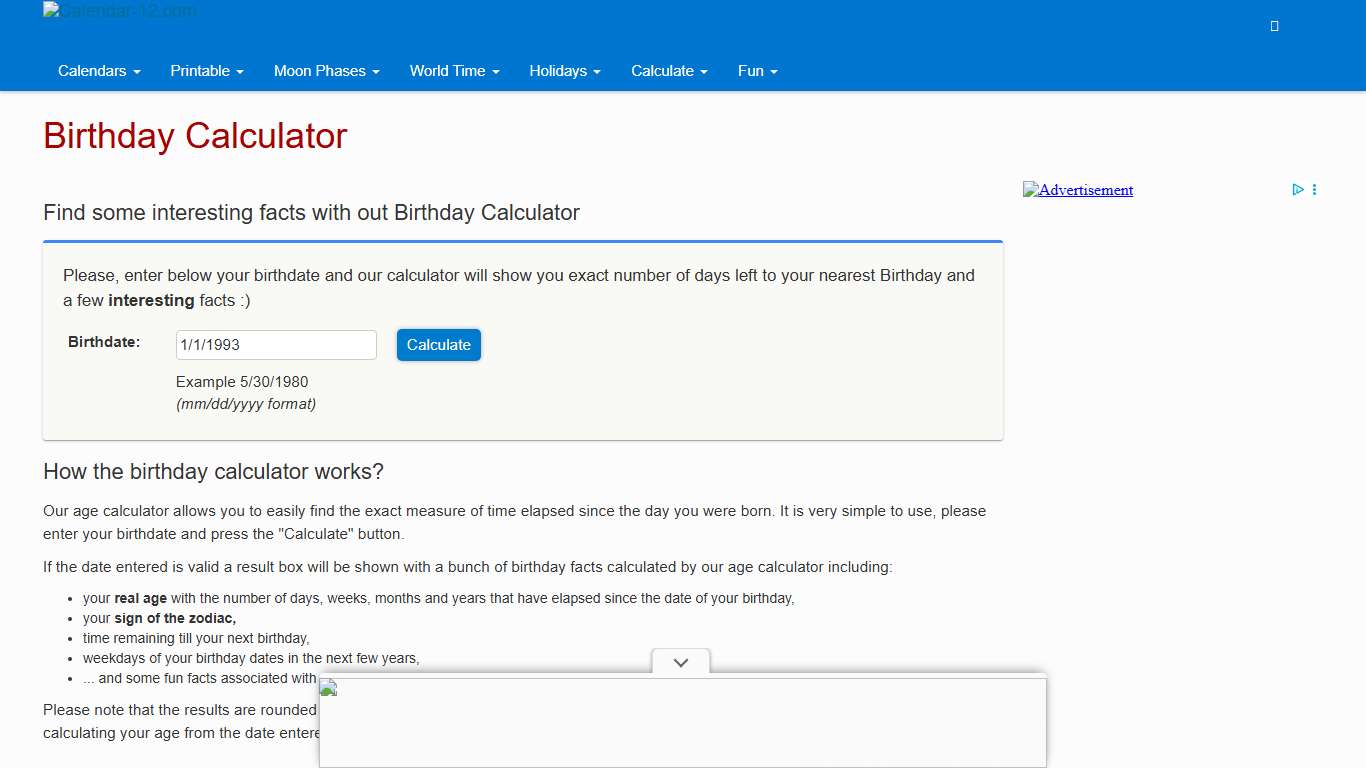
Task: Click the image placeholder icon in bottom popup
Action: [327, 687]
